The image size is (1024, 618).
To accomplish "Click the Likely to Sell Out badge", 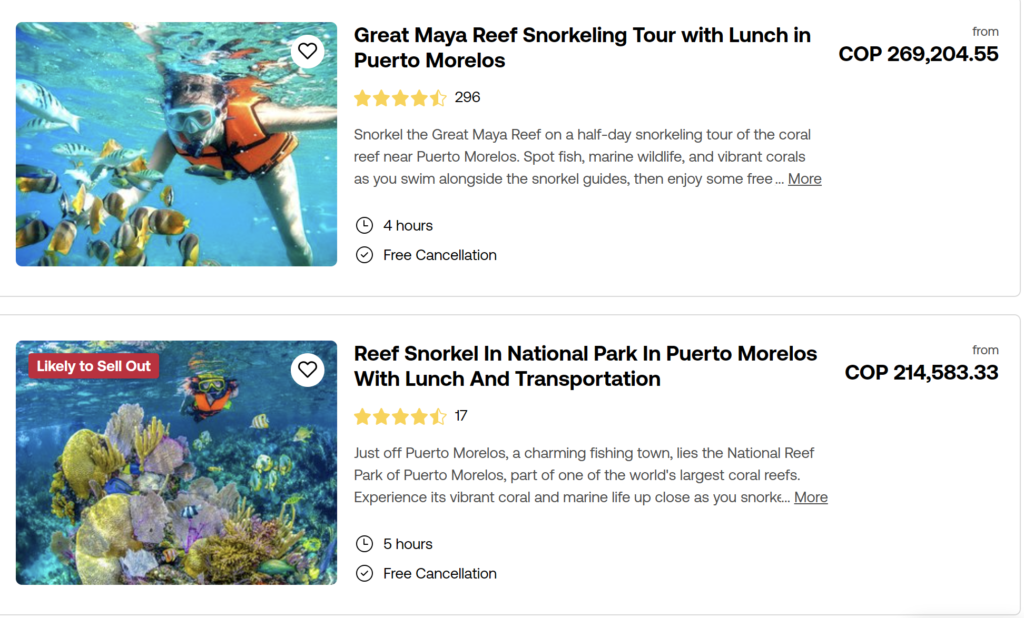I will [93, 366].
